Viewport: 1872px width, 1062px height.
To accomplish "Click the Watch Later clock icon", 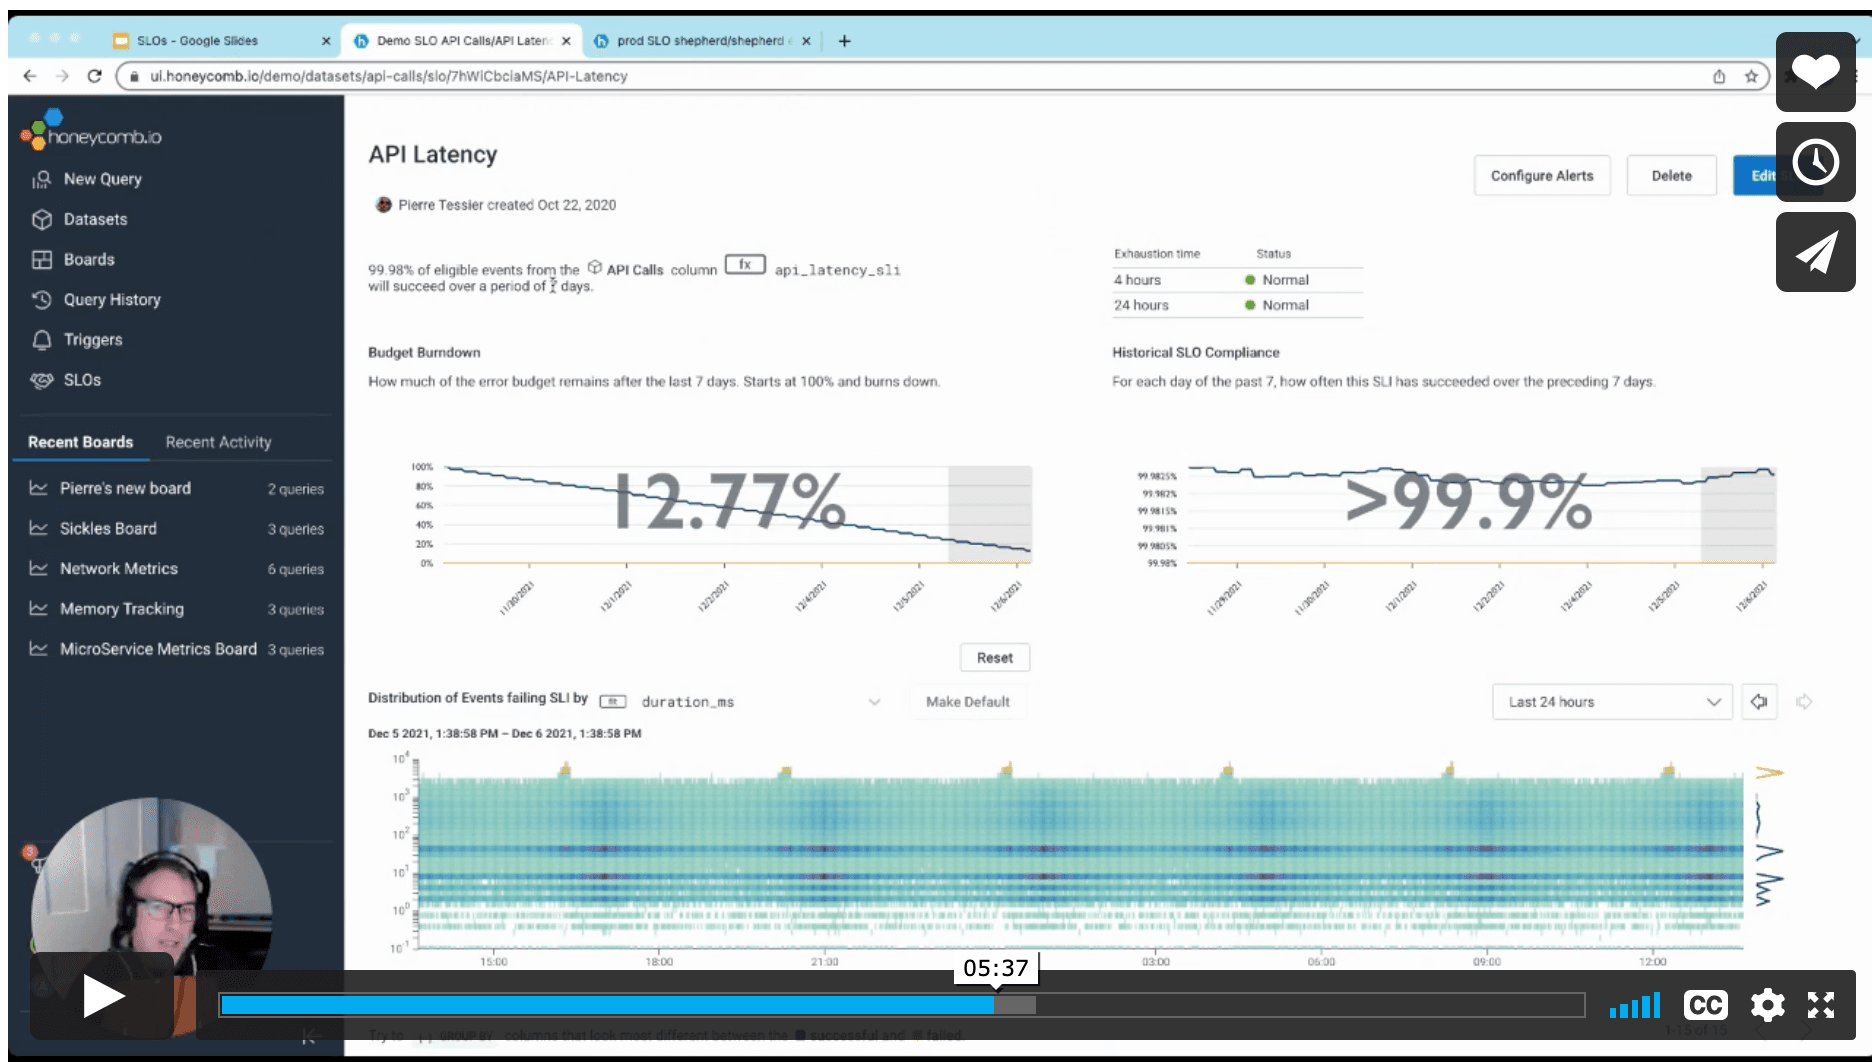I will [x=1814, y=162].
